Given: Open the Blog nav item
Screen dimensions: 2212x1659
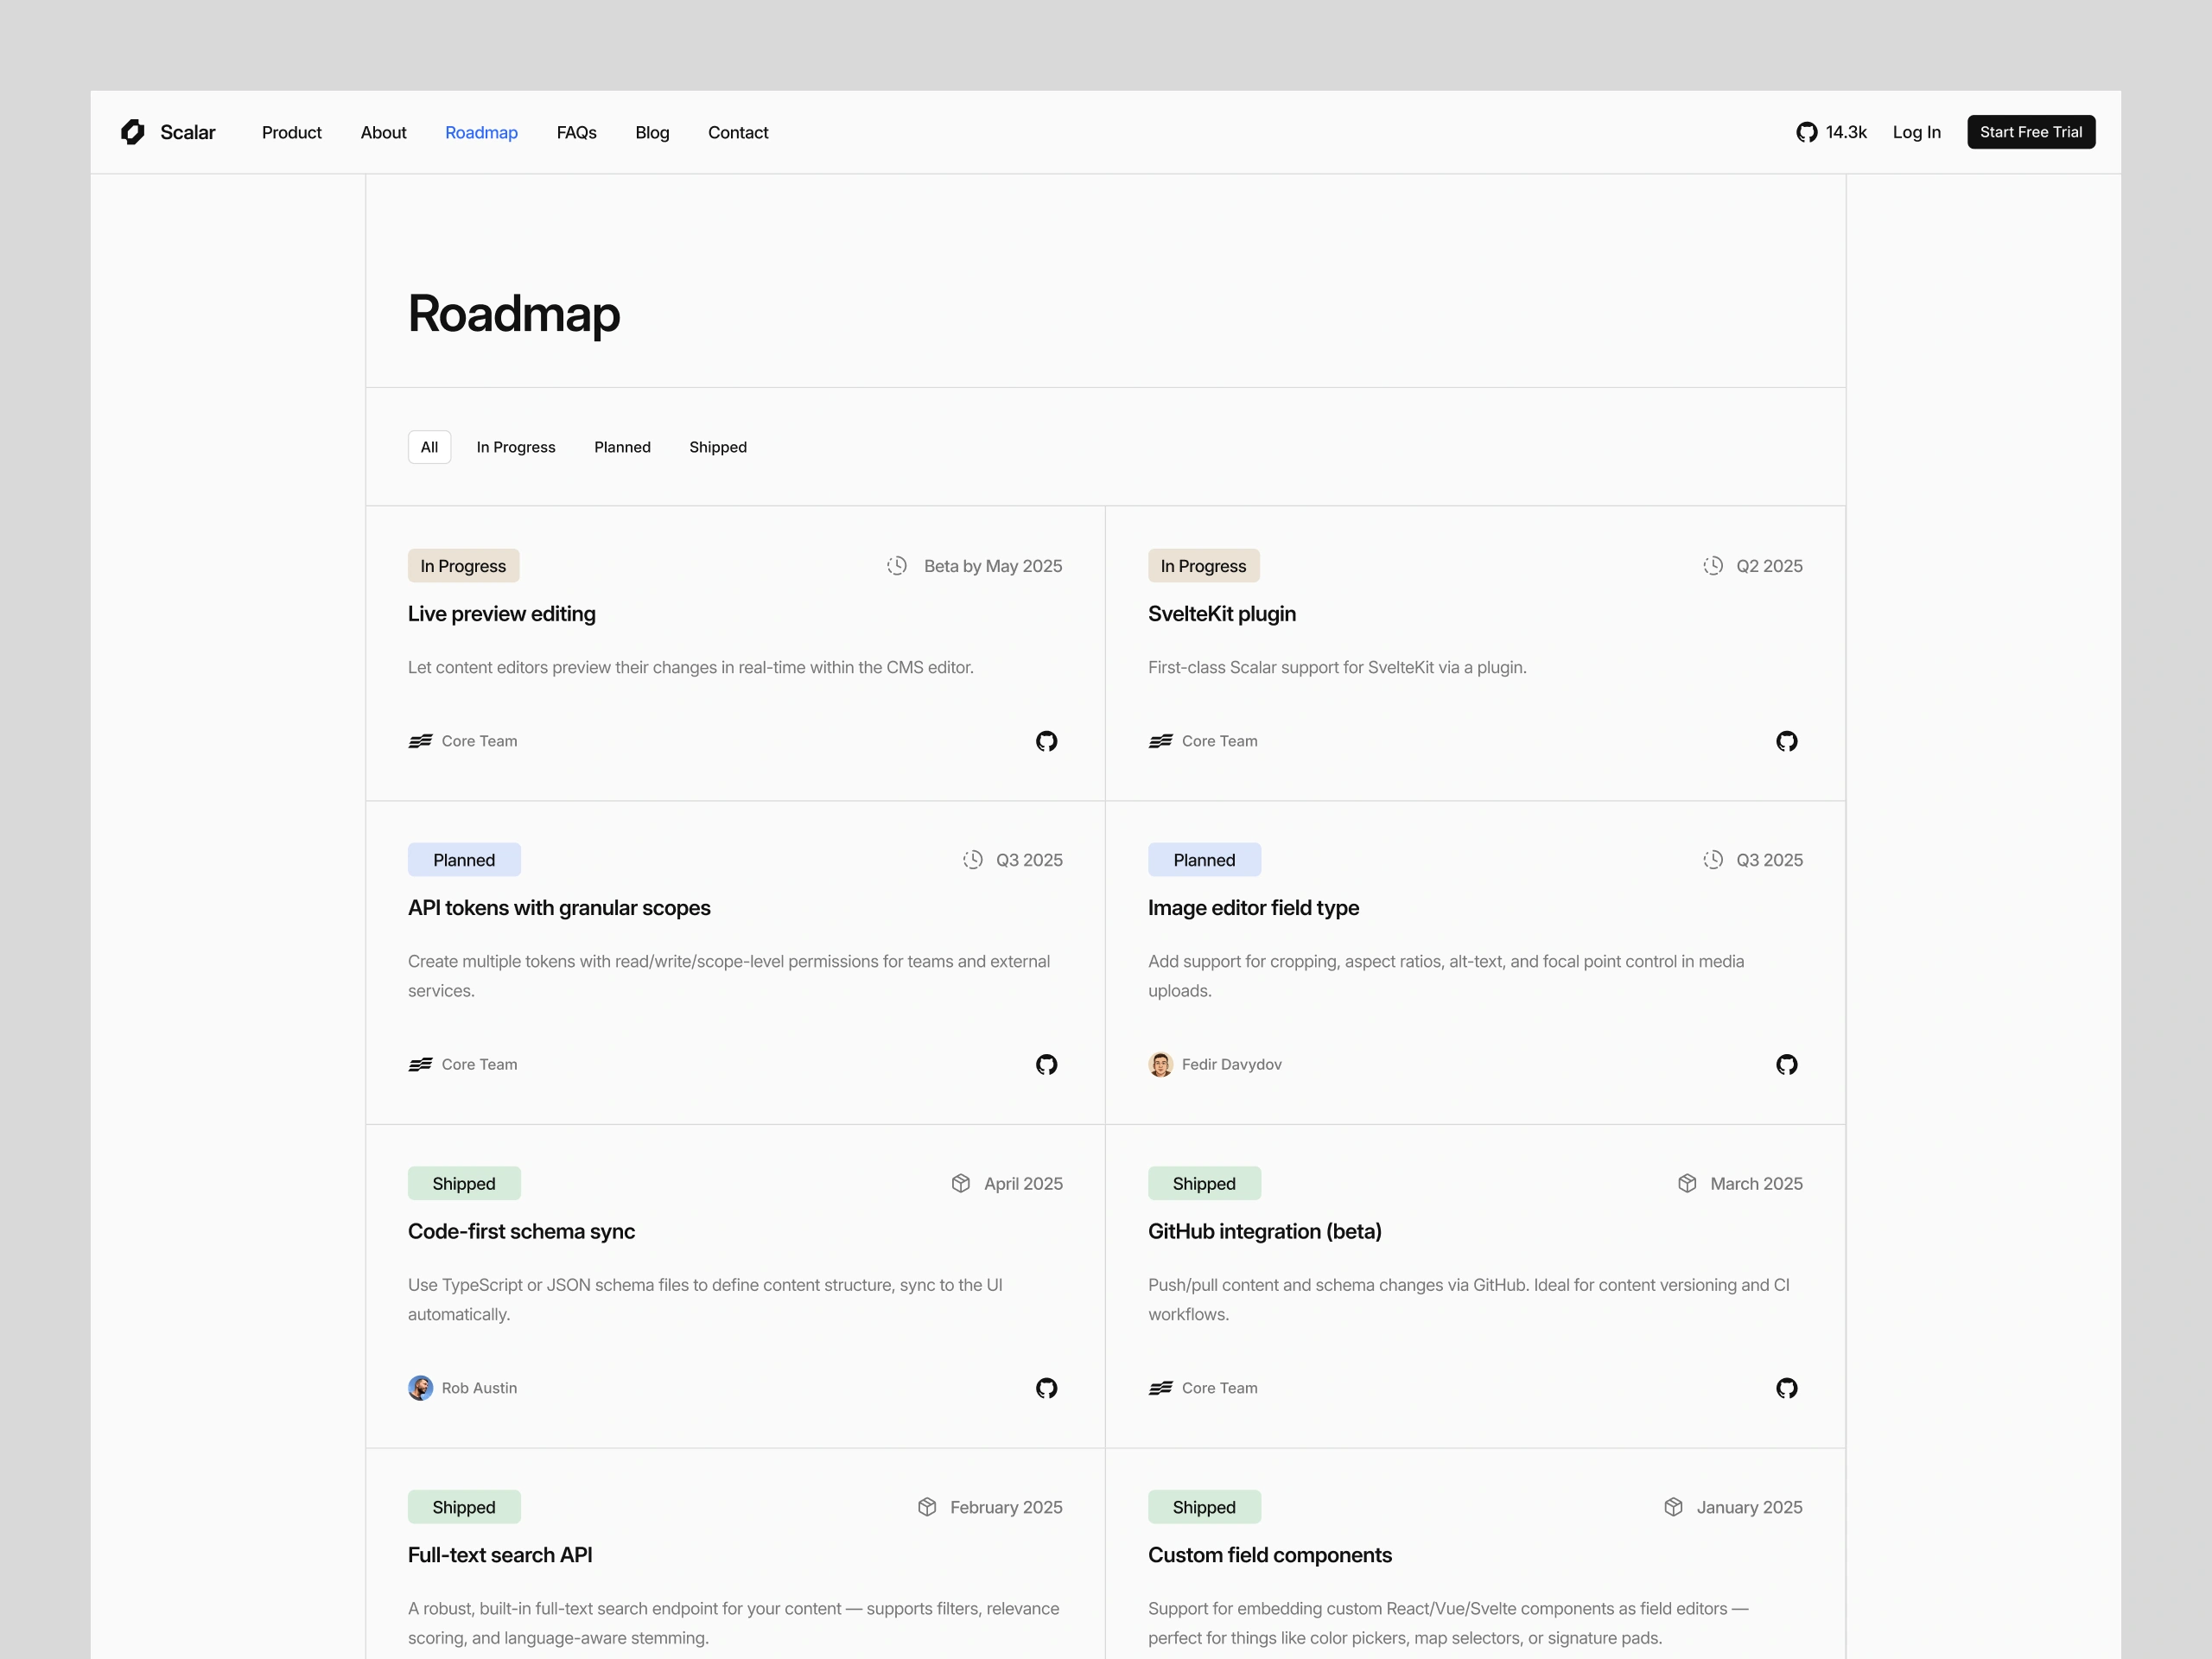Looking at the screenshot, I should [652, 132].
